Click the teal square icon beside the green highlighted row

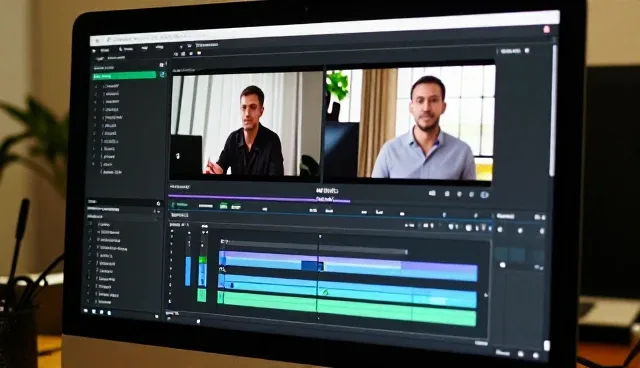point(162,74)
